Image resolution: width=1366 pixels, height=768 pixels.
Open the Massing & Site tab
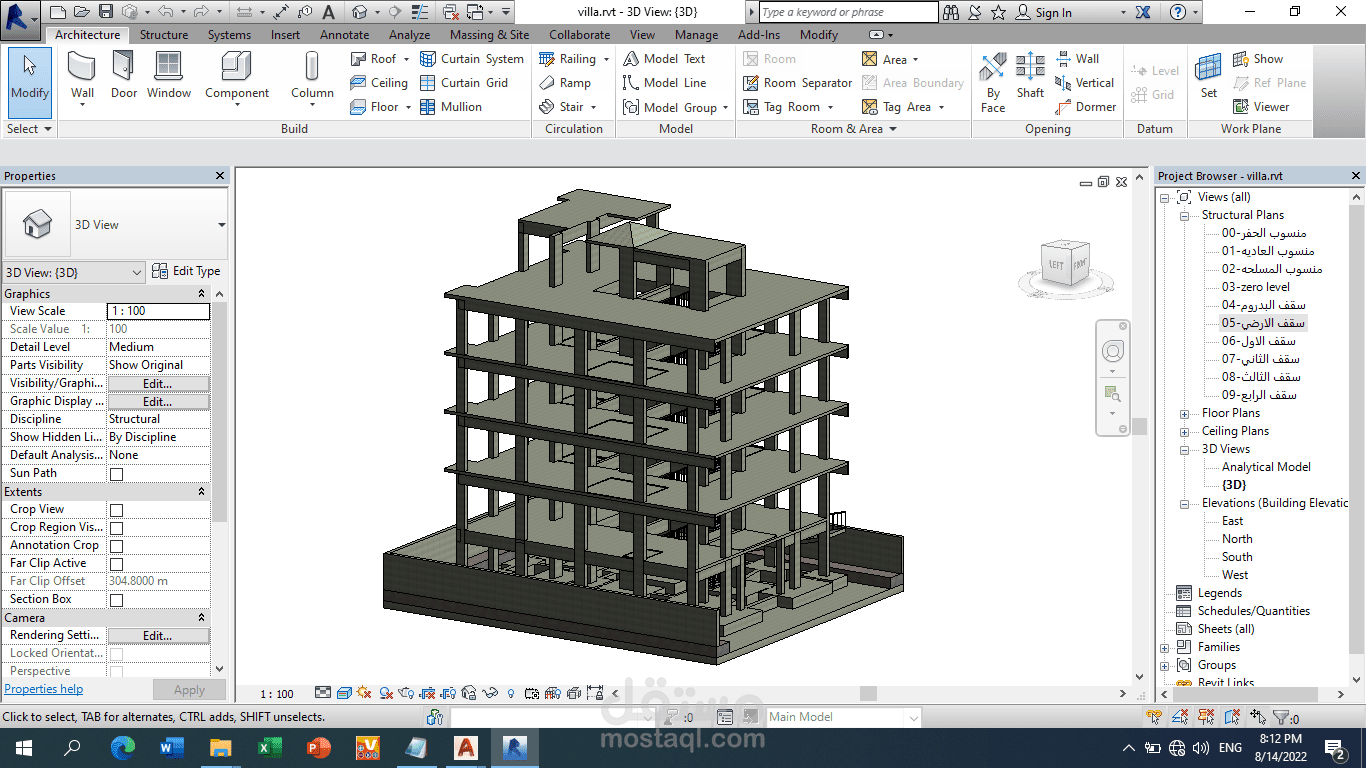tap(489, 34)
